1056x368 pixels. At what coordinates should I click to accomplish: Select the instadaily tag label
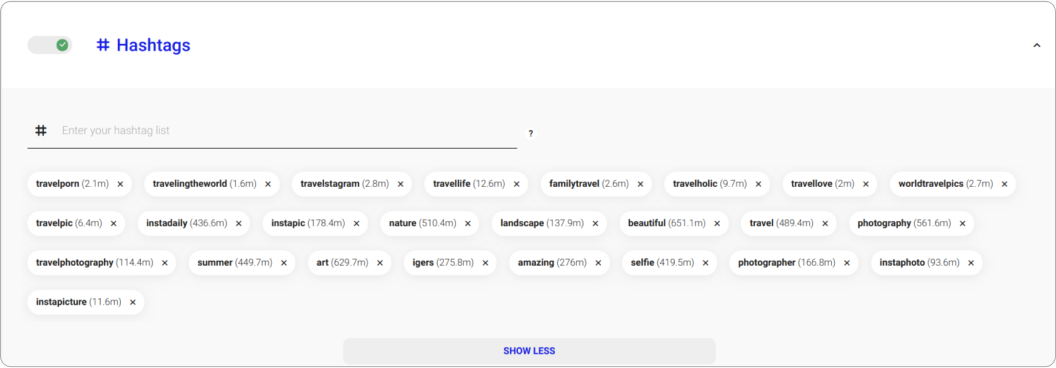pos(167,223)
